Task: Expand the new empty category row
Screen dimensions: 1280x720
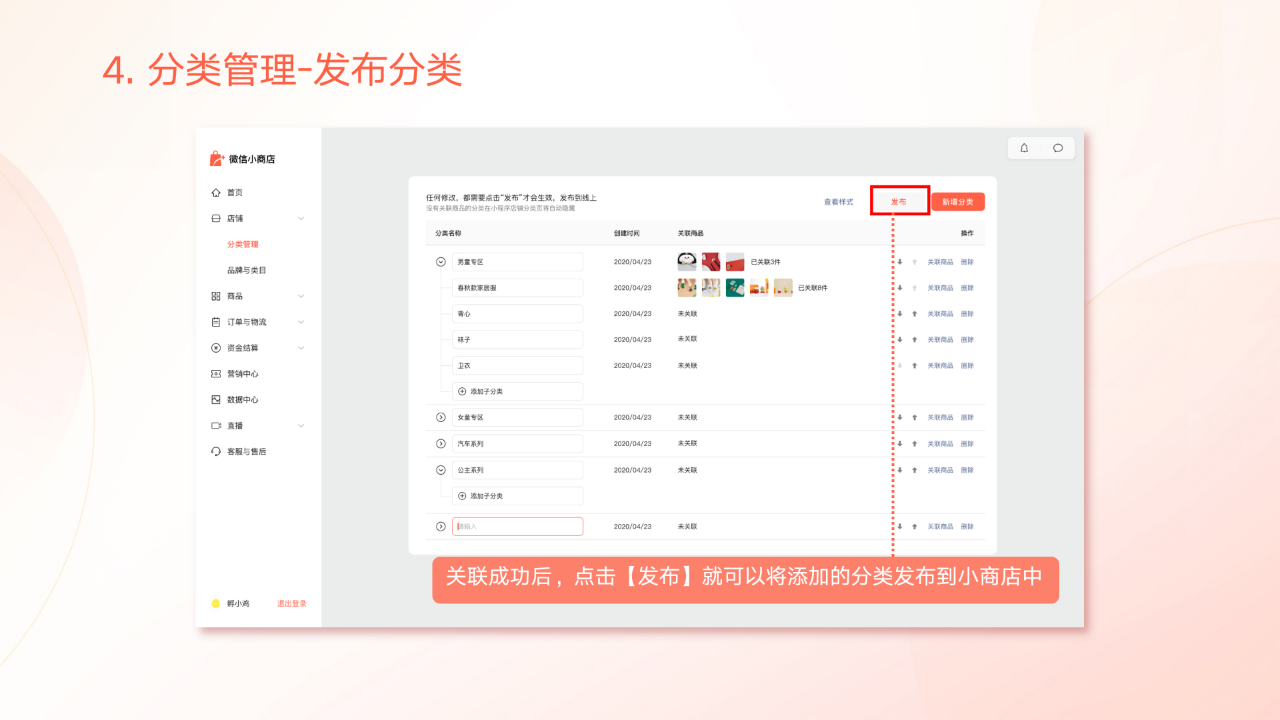Action: click(x=440, y=526)
